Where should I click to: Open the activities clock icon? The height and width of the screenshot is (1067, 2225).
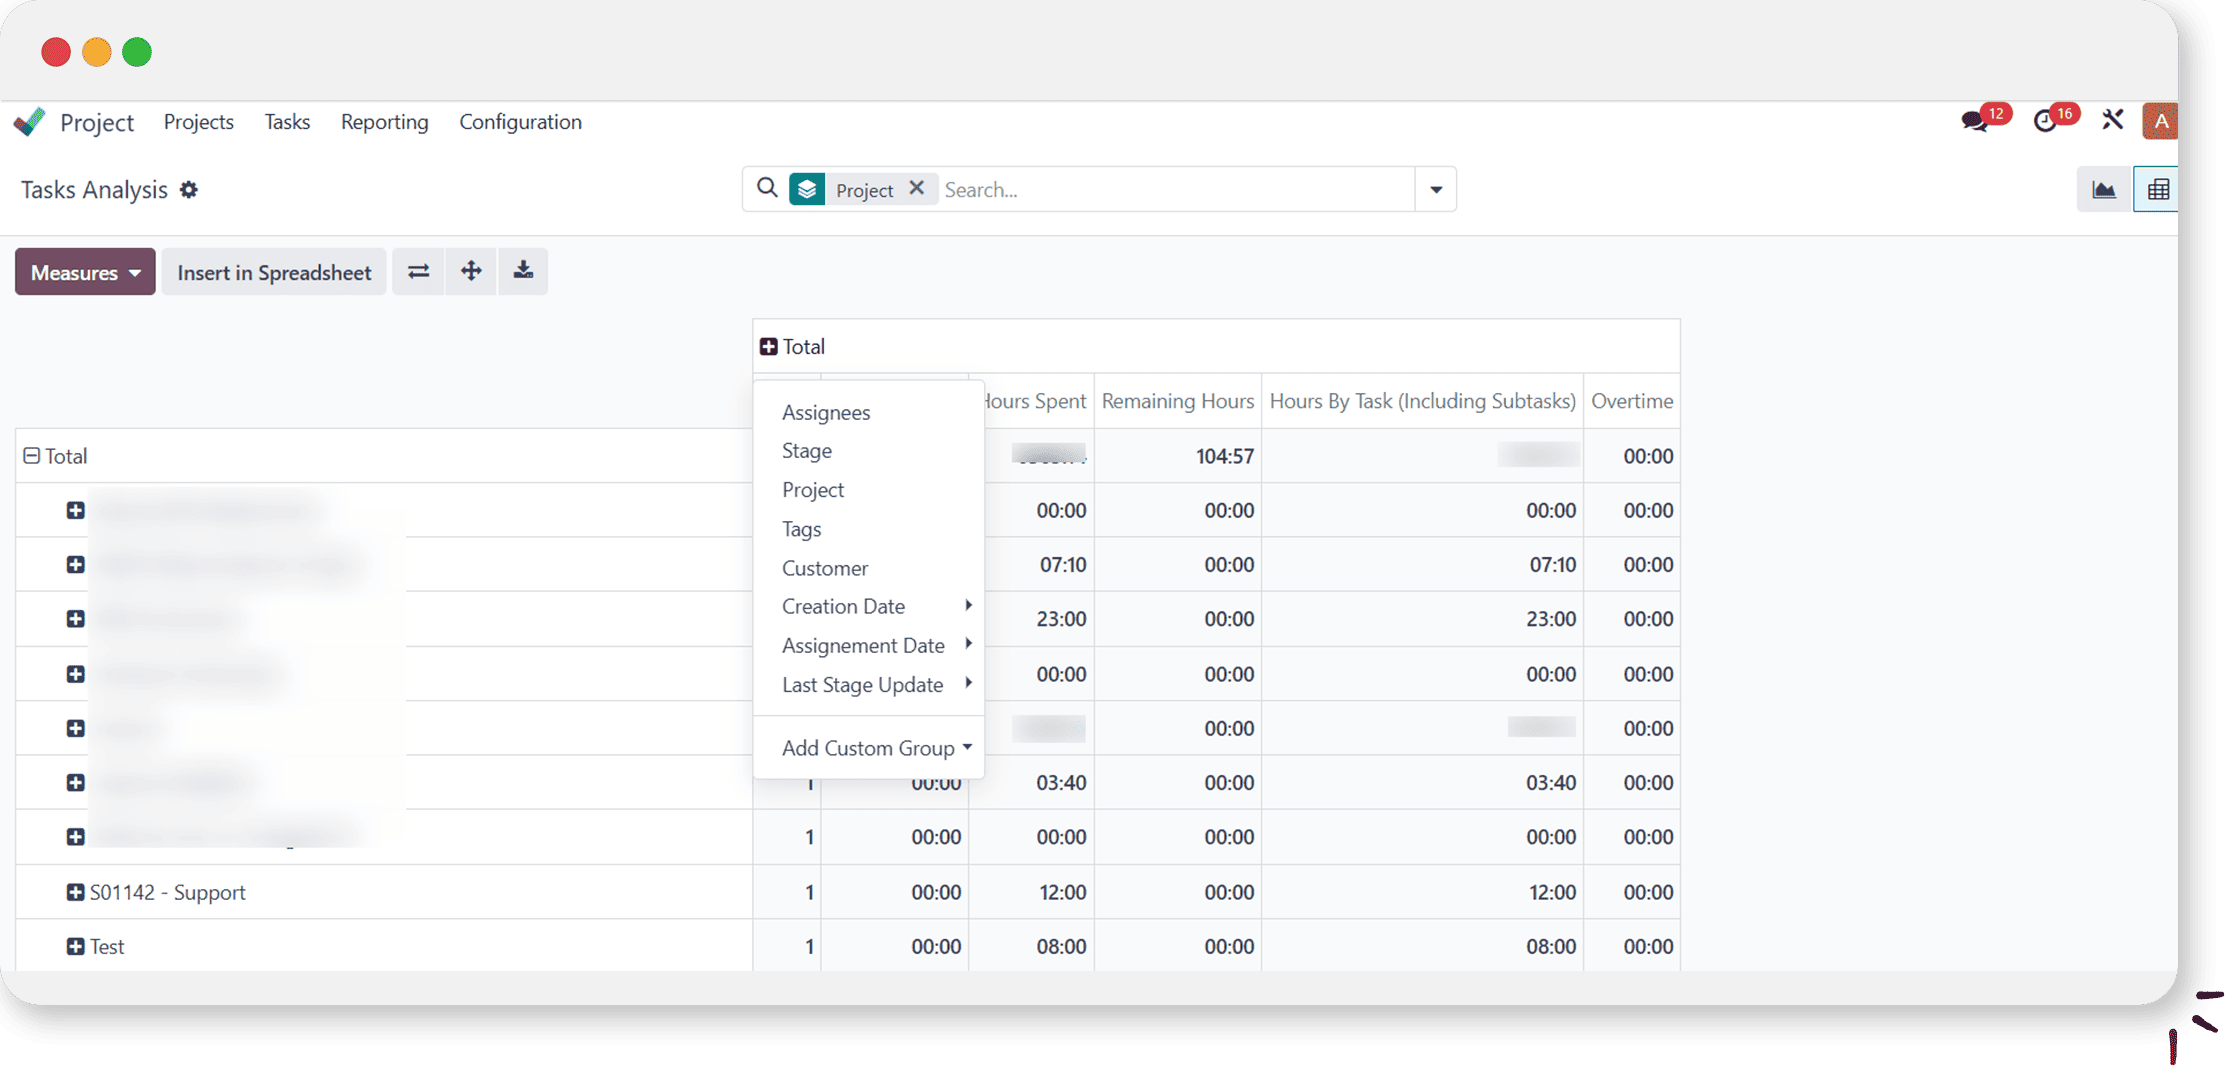(x=2045, y=122)
